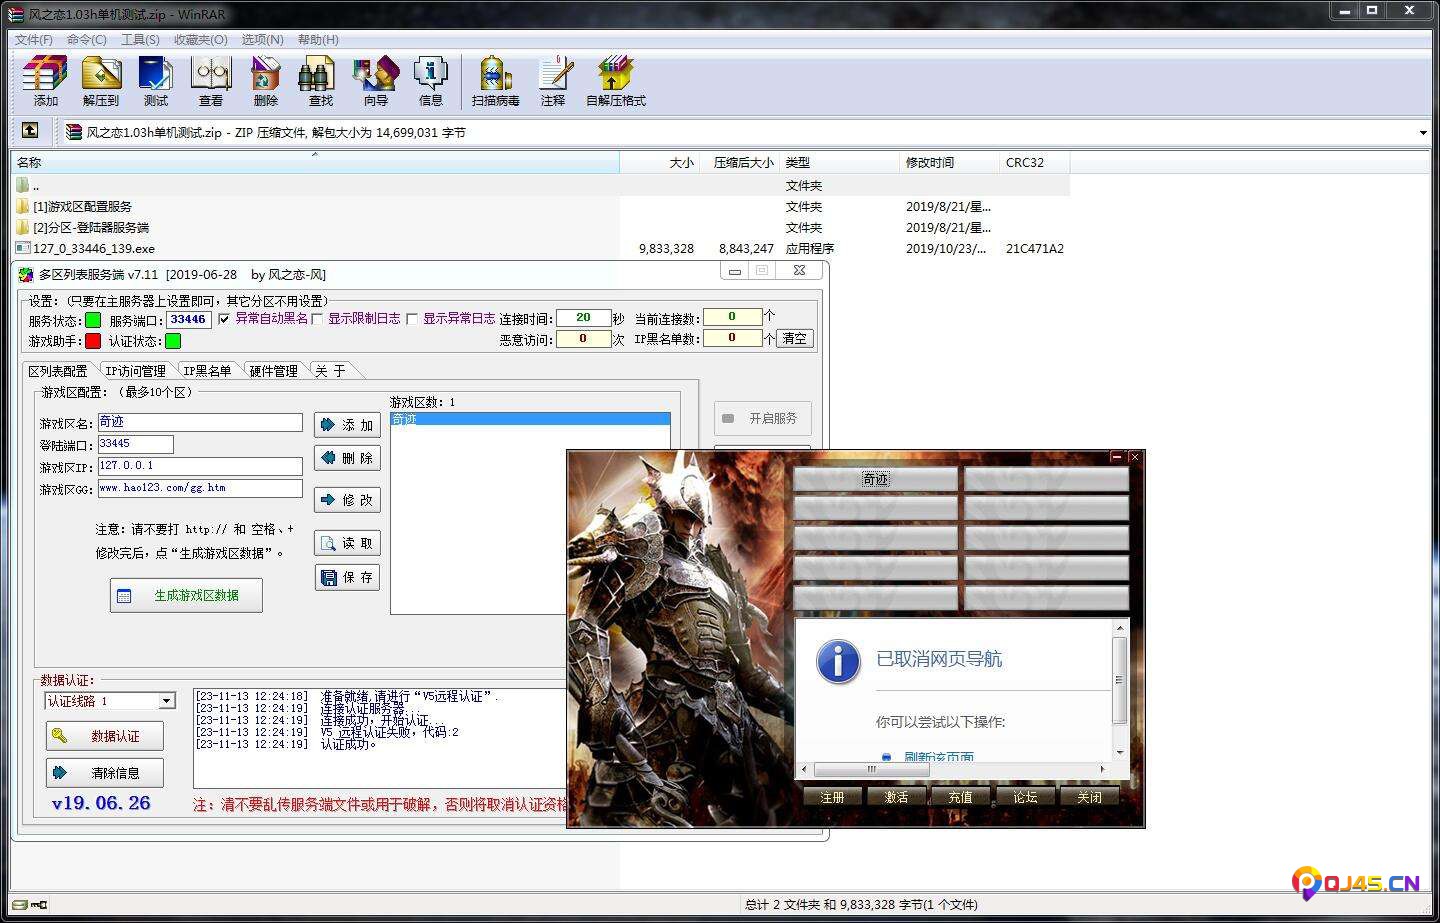Click the 关闭 button in launcher

tap(1089, 797)
